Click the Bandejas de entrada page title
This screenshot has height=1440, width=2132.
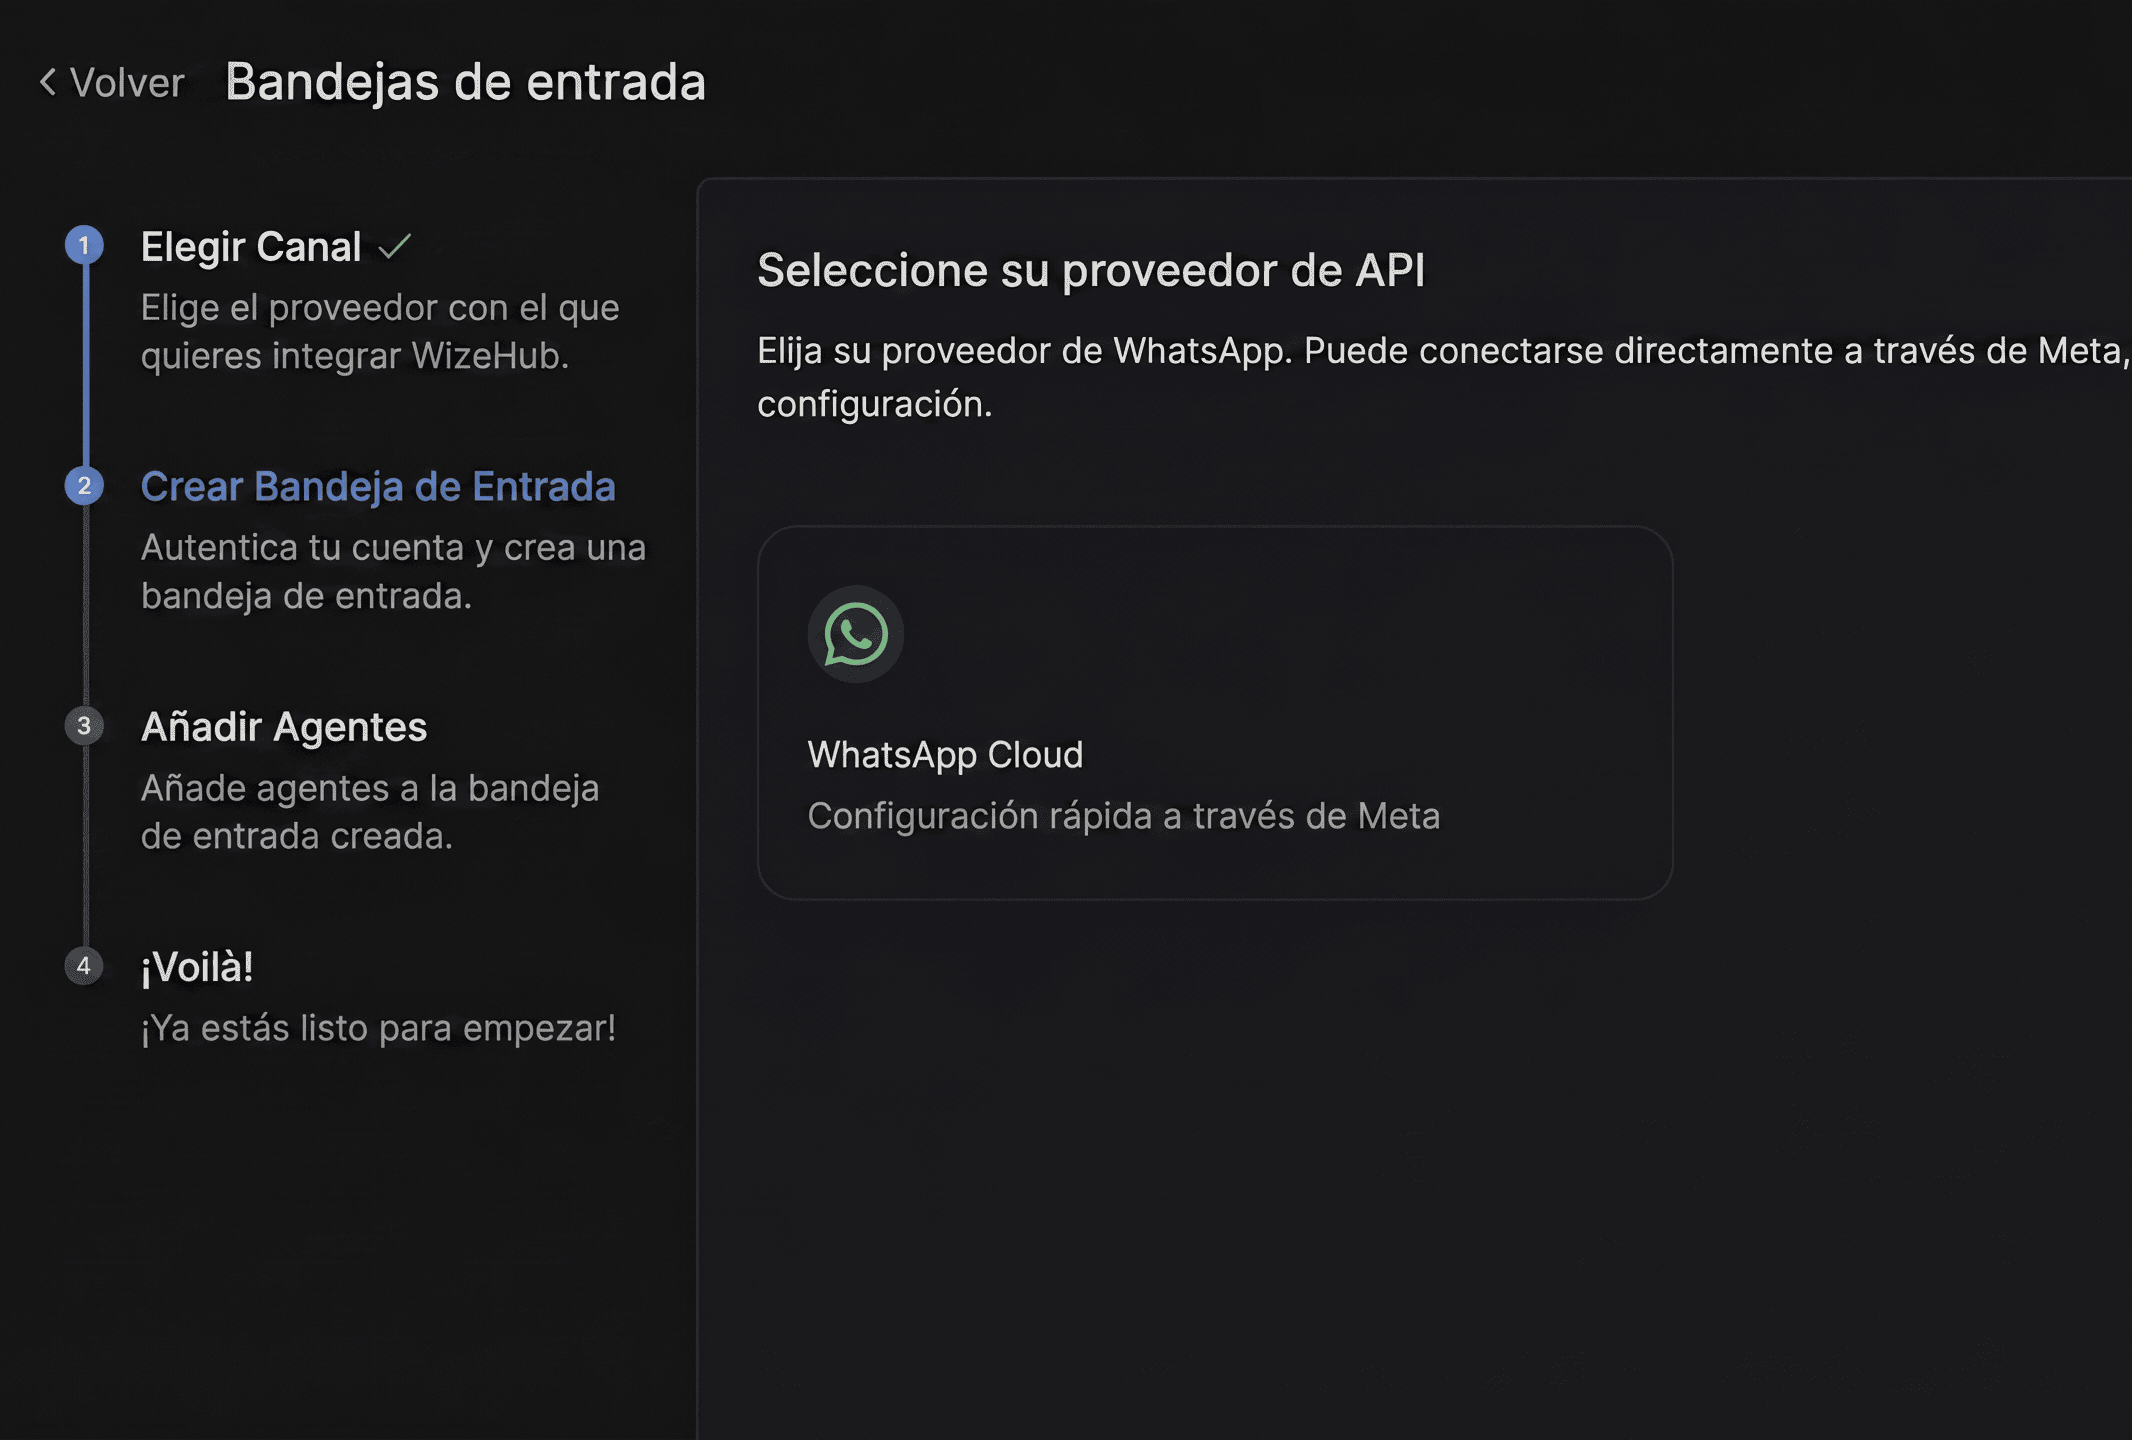466,82
